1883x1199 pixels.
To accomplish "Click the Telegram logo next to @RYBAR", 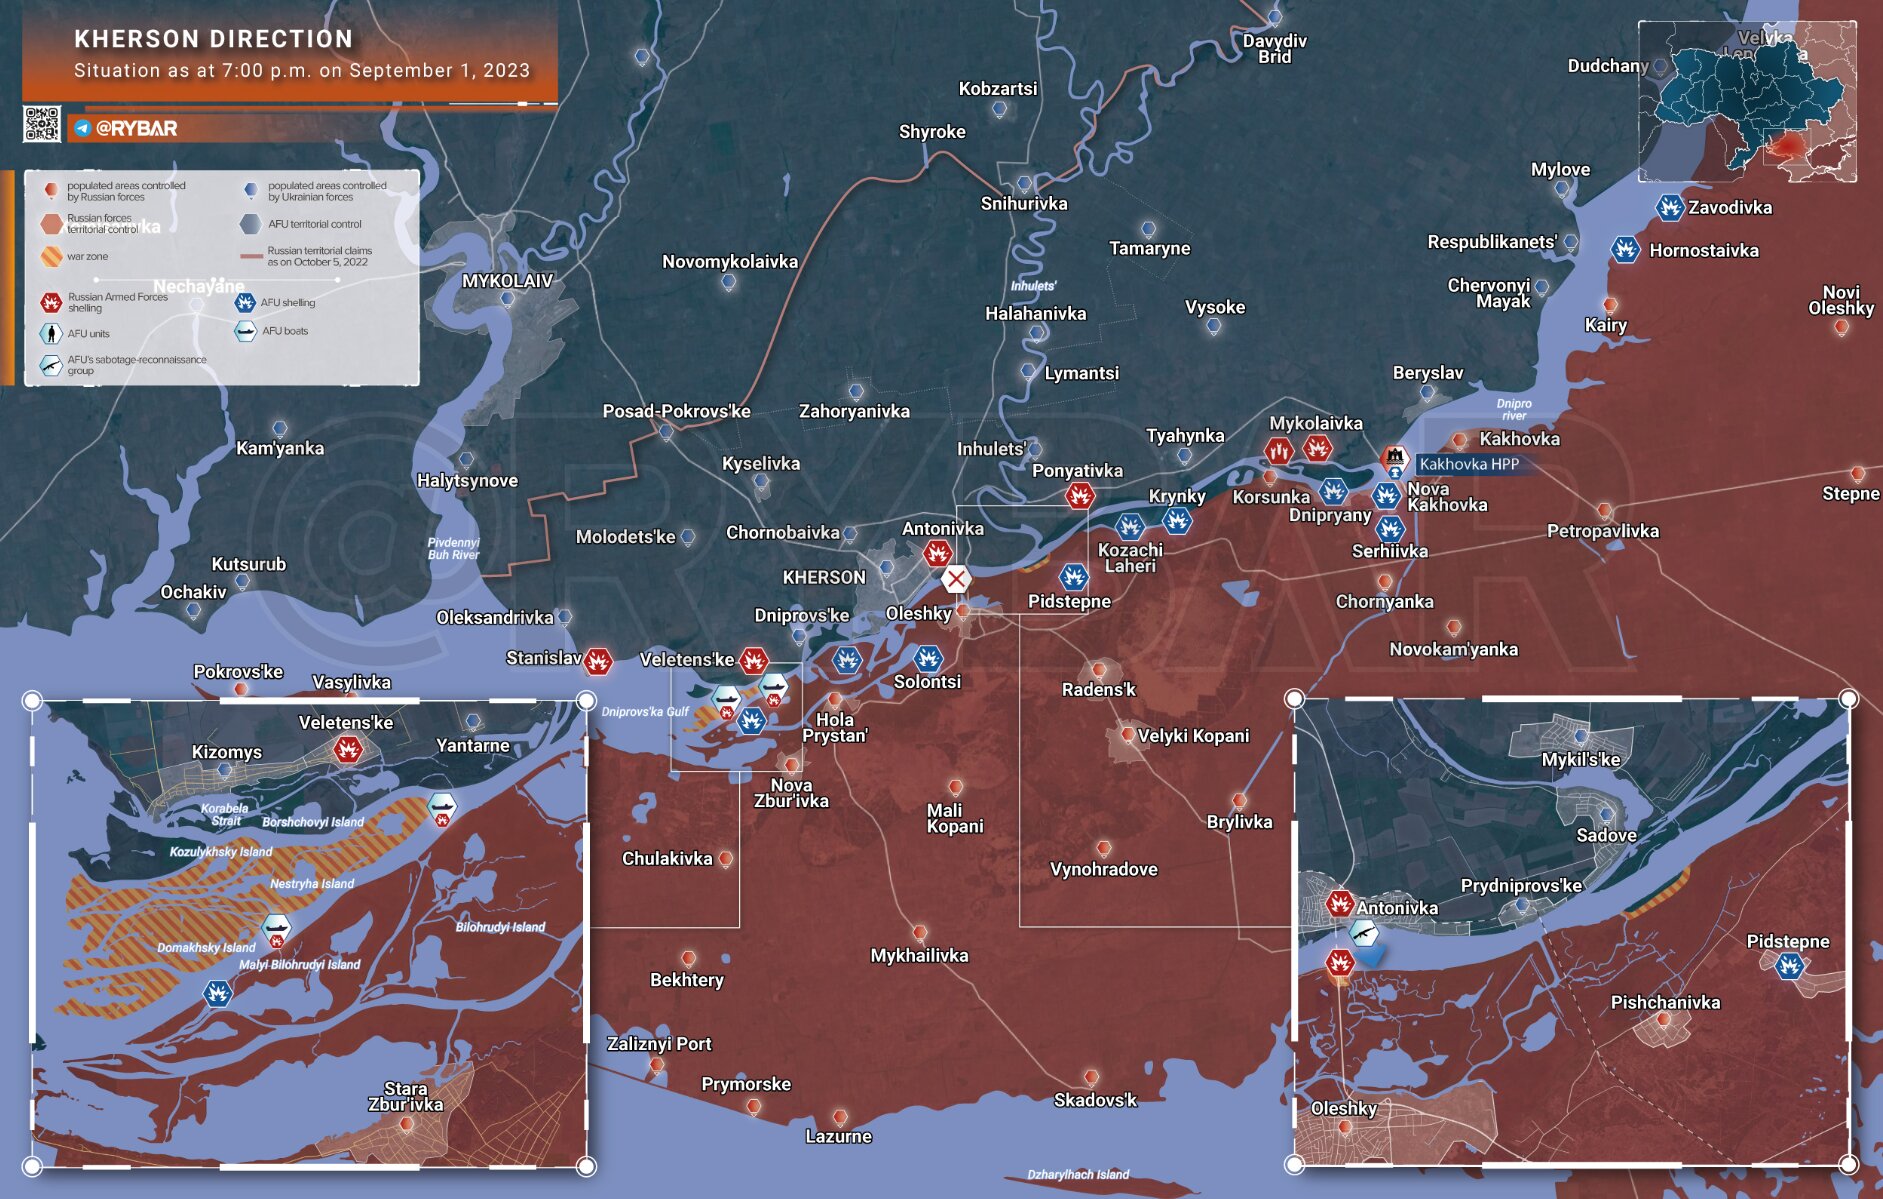I will point(83,128).
